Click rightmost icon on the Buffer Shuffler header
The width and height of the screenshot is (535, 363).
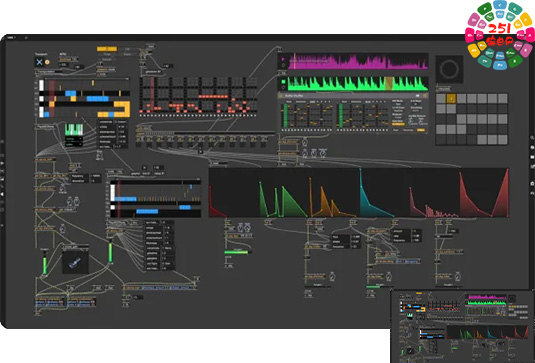point(425,96)
